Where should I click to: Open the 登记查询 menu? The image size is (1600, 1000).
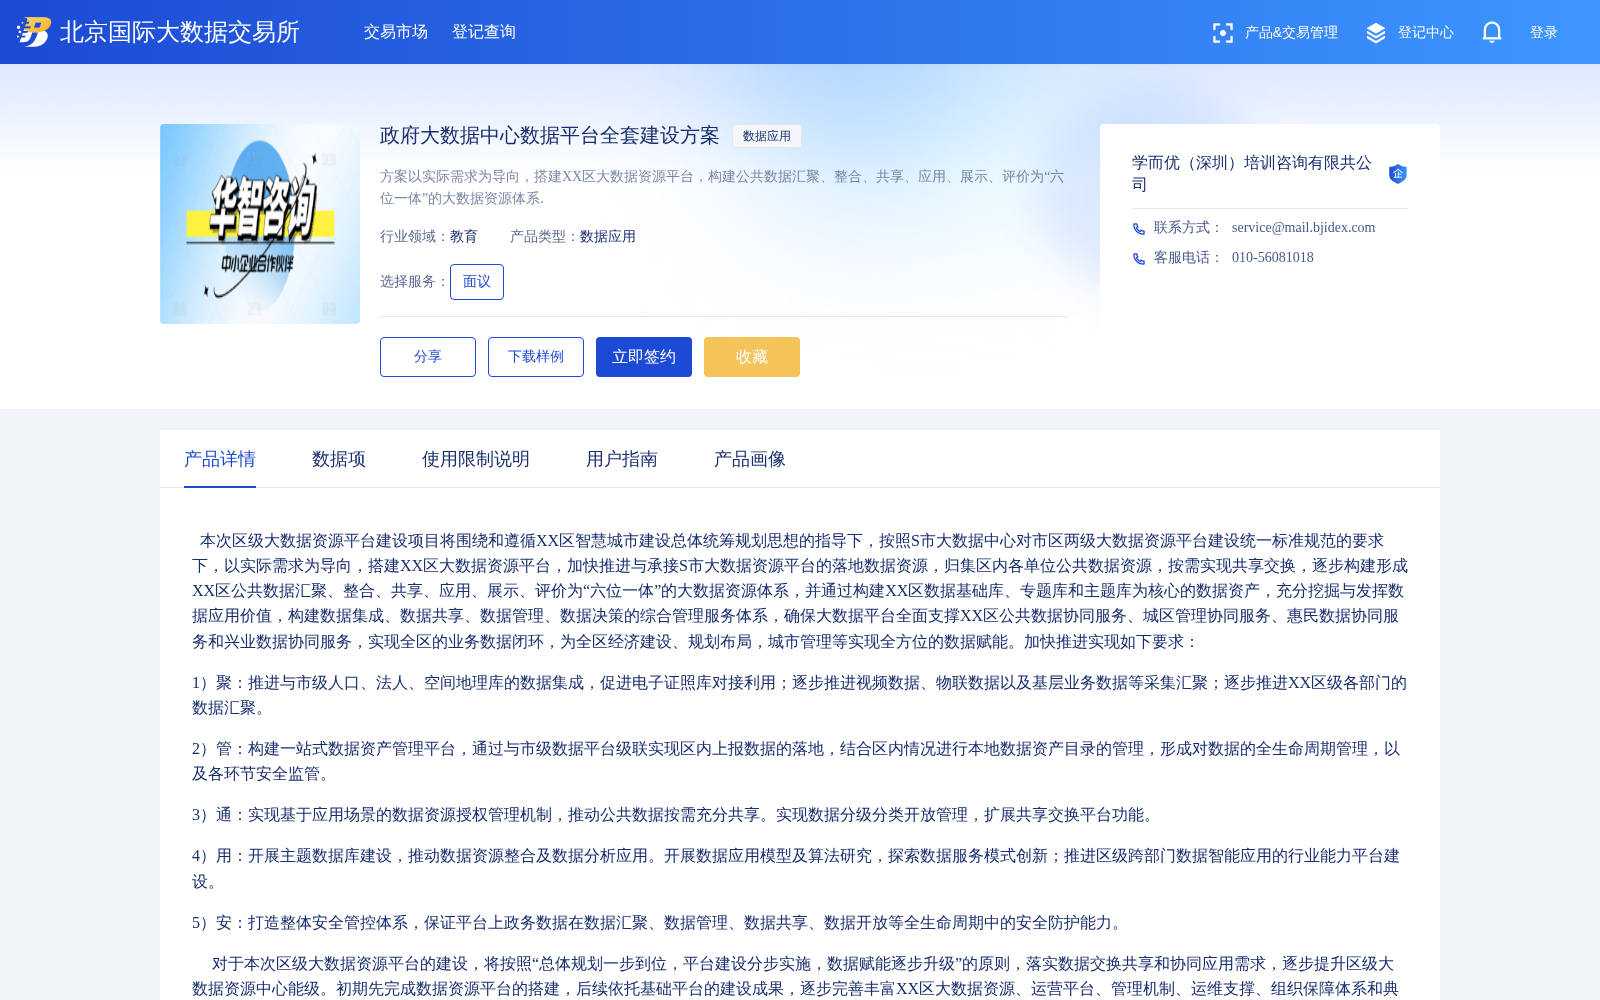click(484, 32)
